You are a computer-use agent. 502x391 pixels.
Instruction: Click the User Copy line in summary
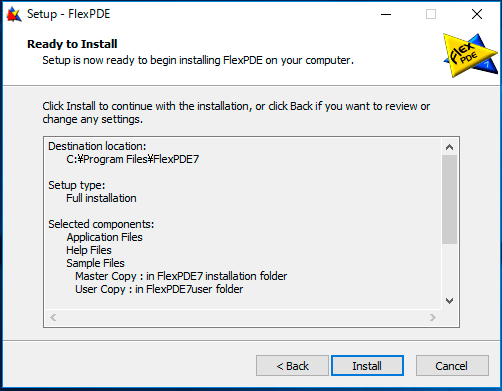point(159,289)
